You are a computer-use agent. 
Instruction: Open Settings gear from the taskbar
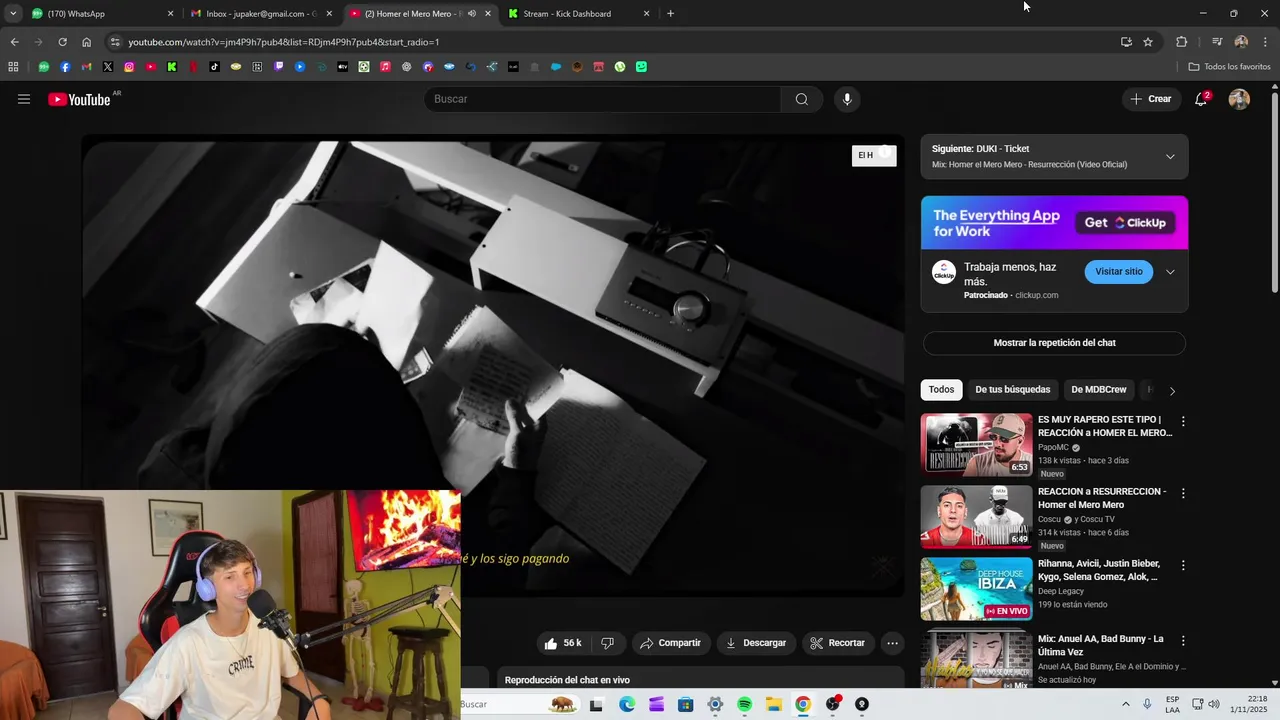pyautogui.click(x=715, y=704)
